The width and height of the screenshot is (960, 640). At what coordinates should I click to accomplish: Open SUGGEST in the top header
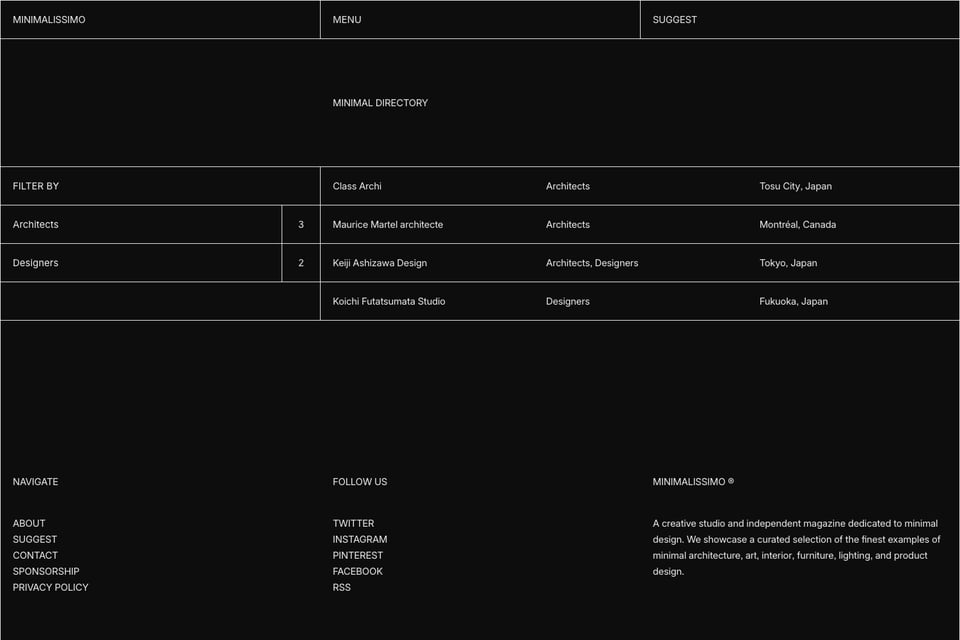(x=675, y=20)
